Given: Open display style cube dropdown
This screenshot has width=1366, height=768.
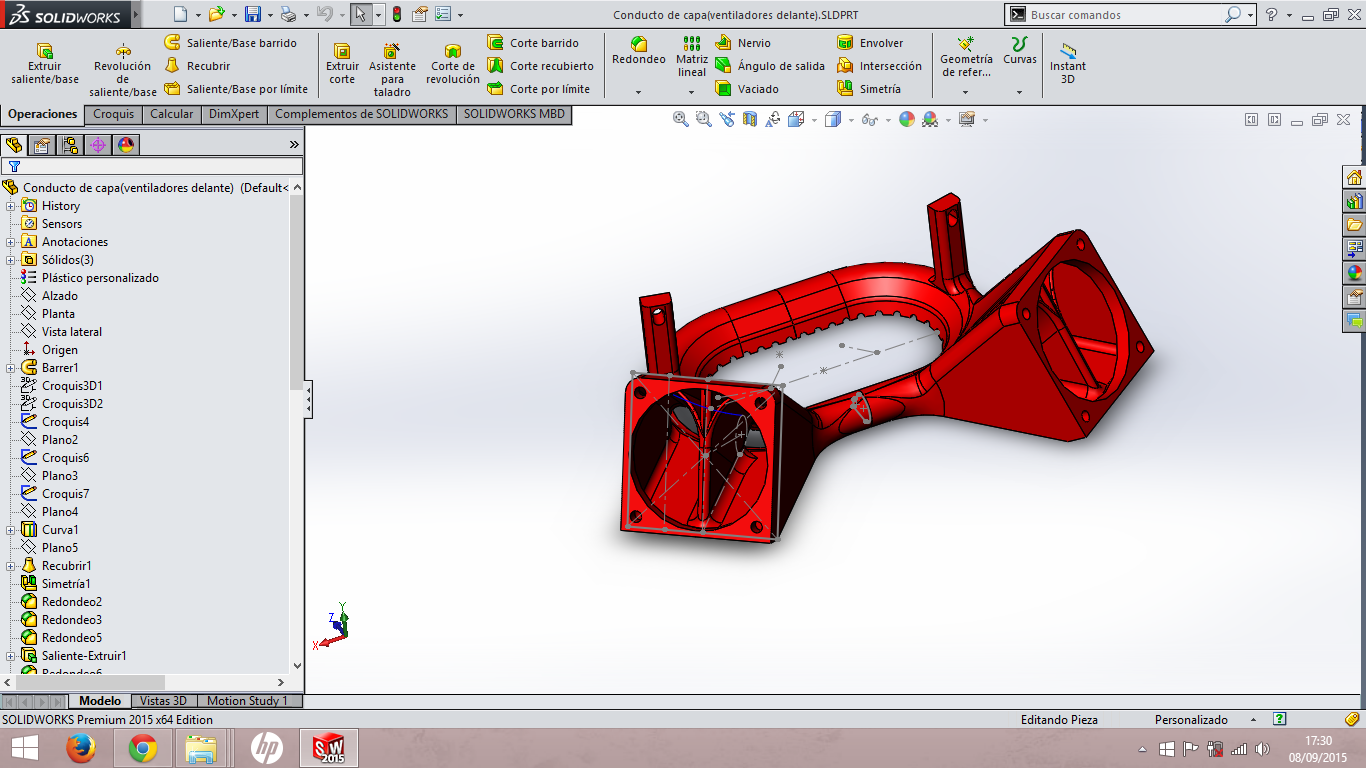Looking at the screenshot, I should click(851, 120).
